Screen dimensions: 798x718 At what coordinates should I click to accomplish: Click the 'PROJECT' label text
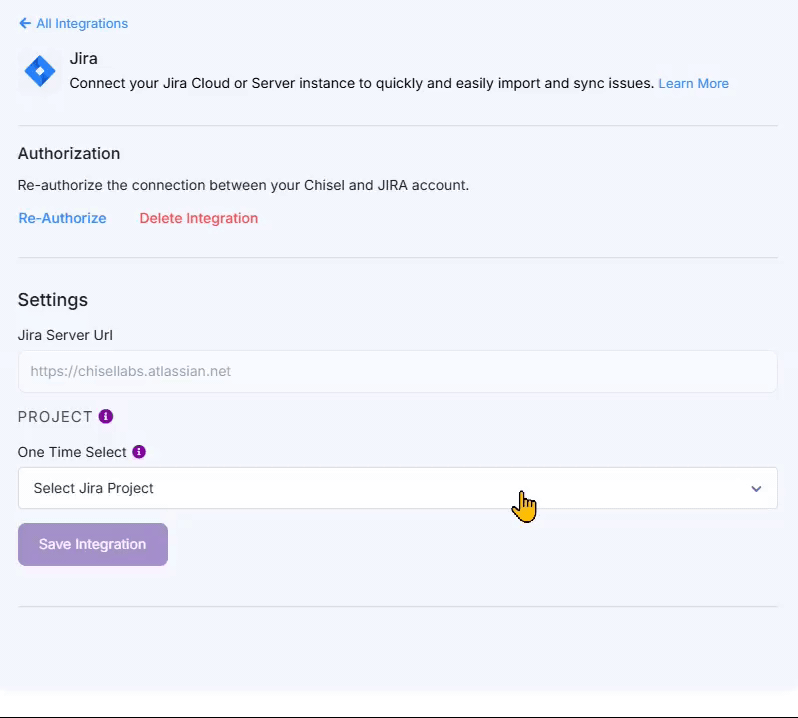pos(55,417)
